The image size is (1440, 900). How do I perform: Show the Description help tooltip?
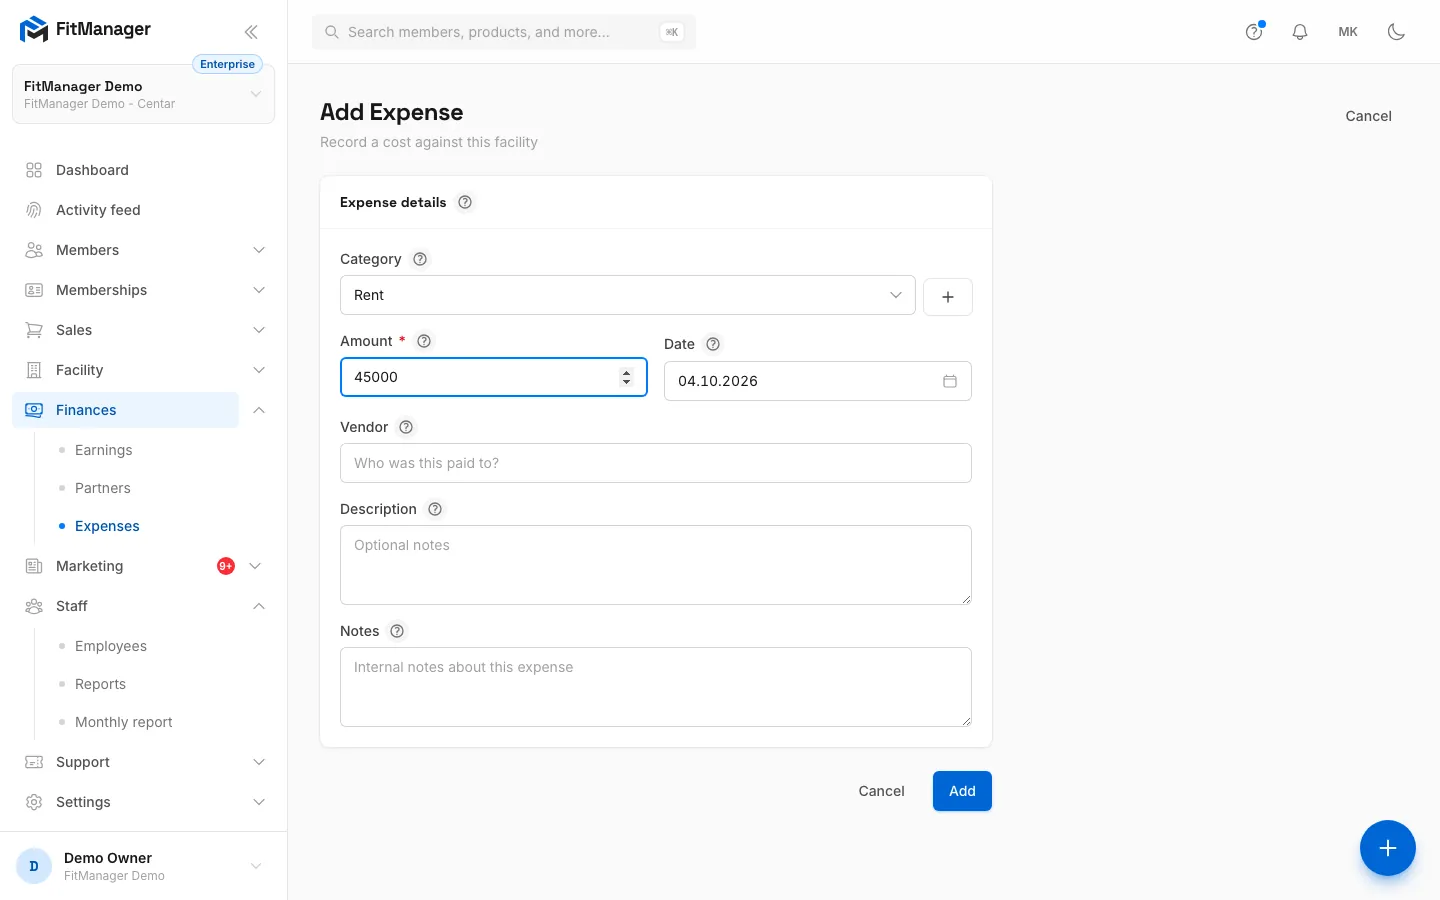click(435, 509)
